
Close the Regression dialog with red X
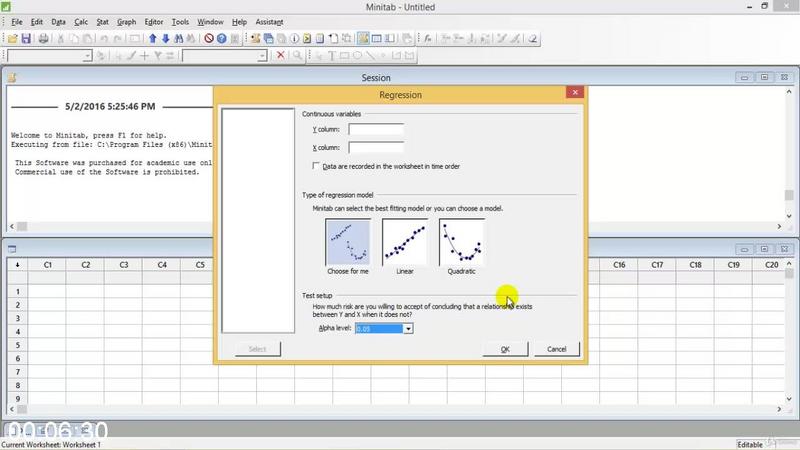(575, 92)
